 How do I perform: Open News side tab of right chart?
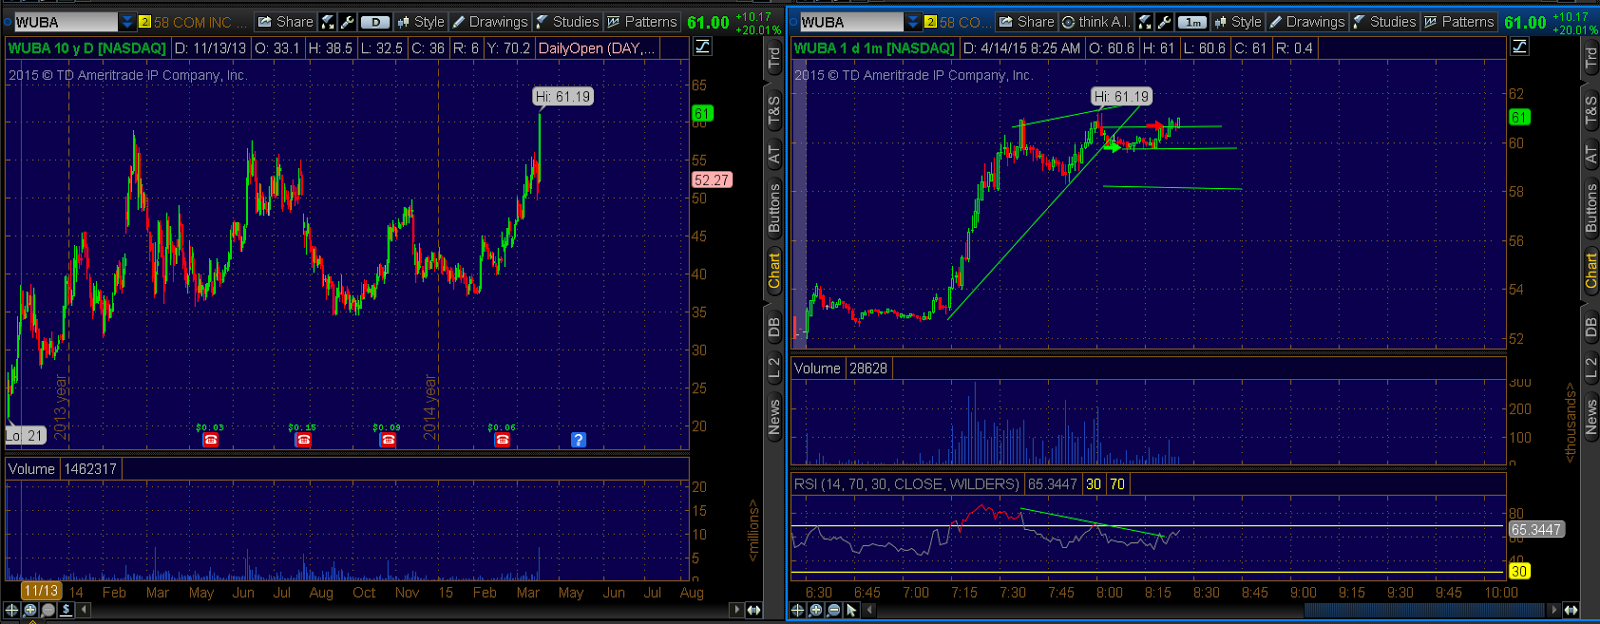point(1591,417)
